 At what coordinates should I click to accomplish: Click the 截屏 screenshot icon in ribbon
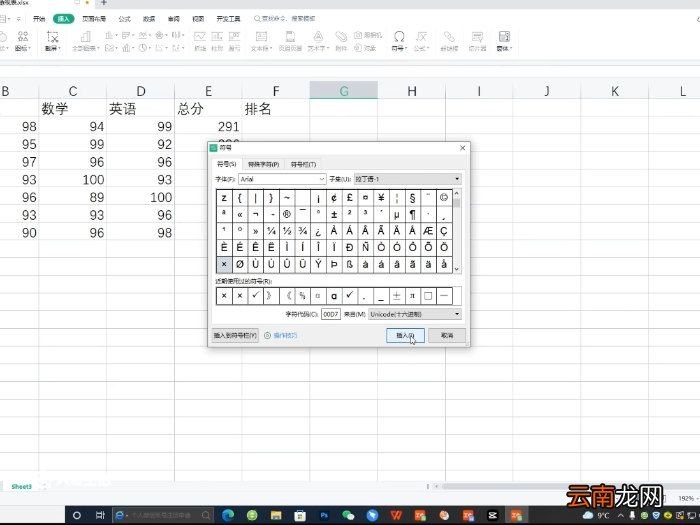tap(53, 37)
